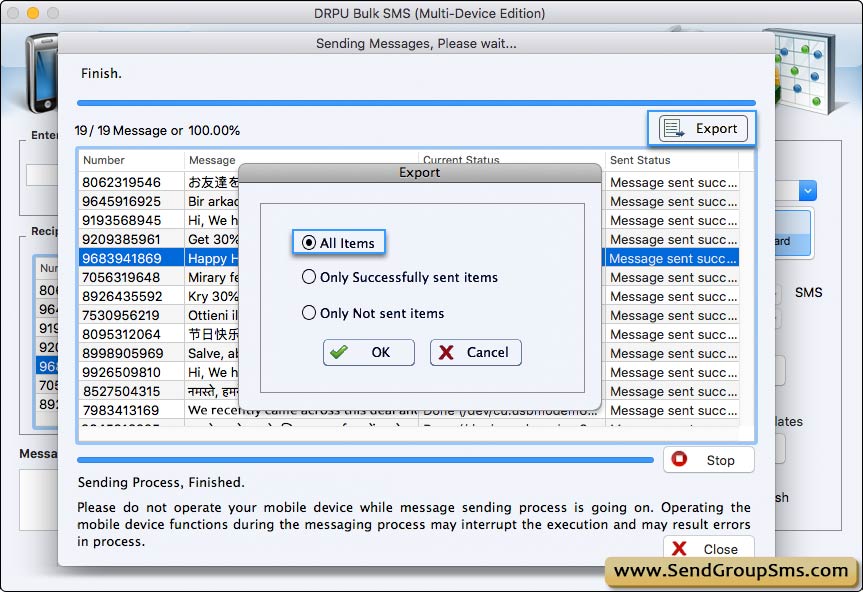Click the green checkmark icon on OK

[x=339, y=352]
